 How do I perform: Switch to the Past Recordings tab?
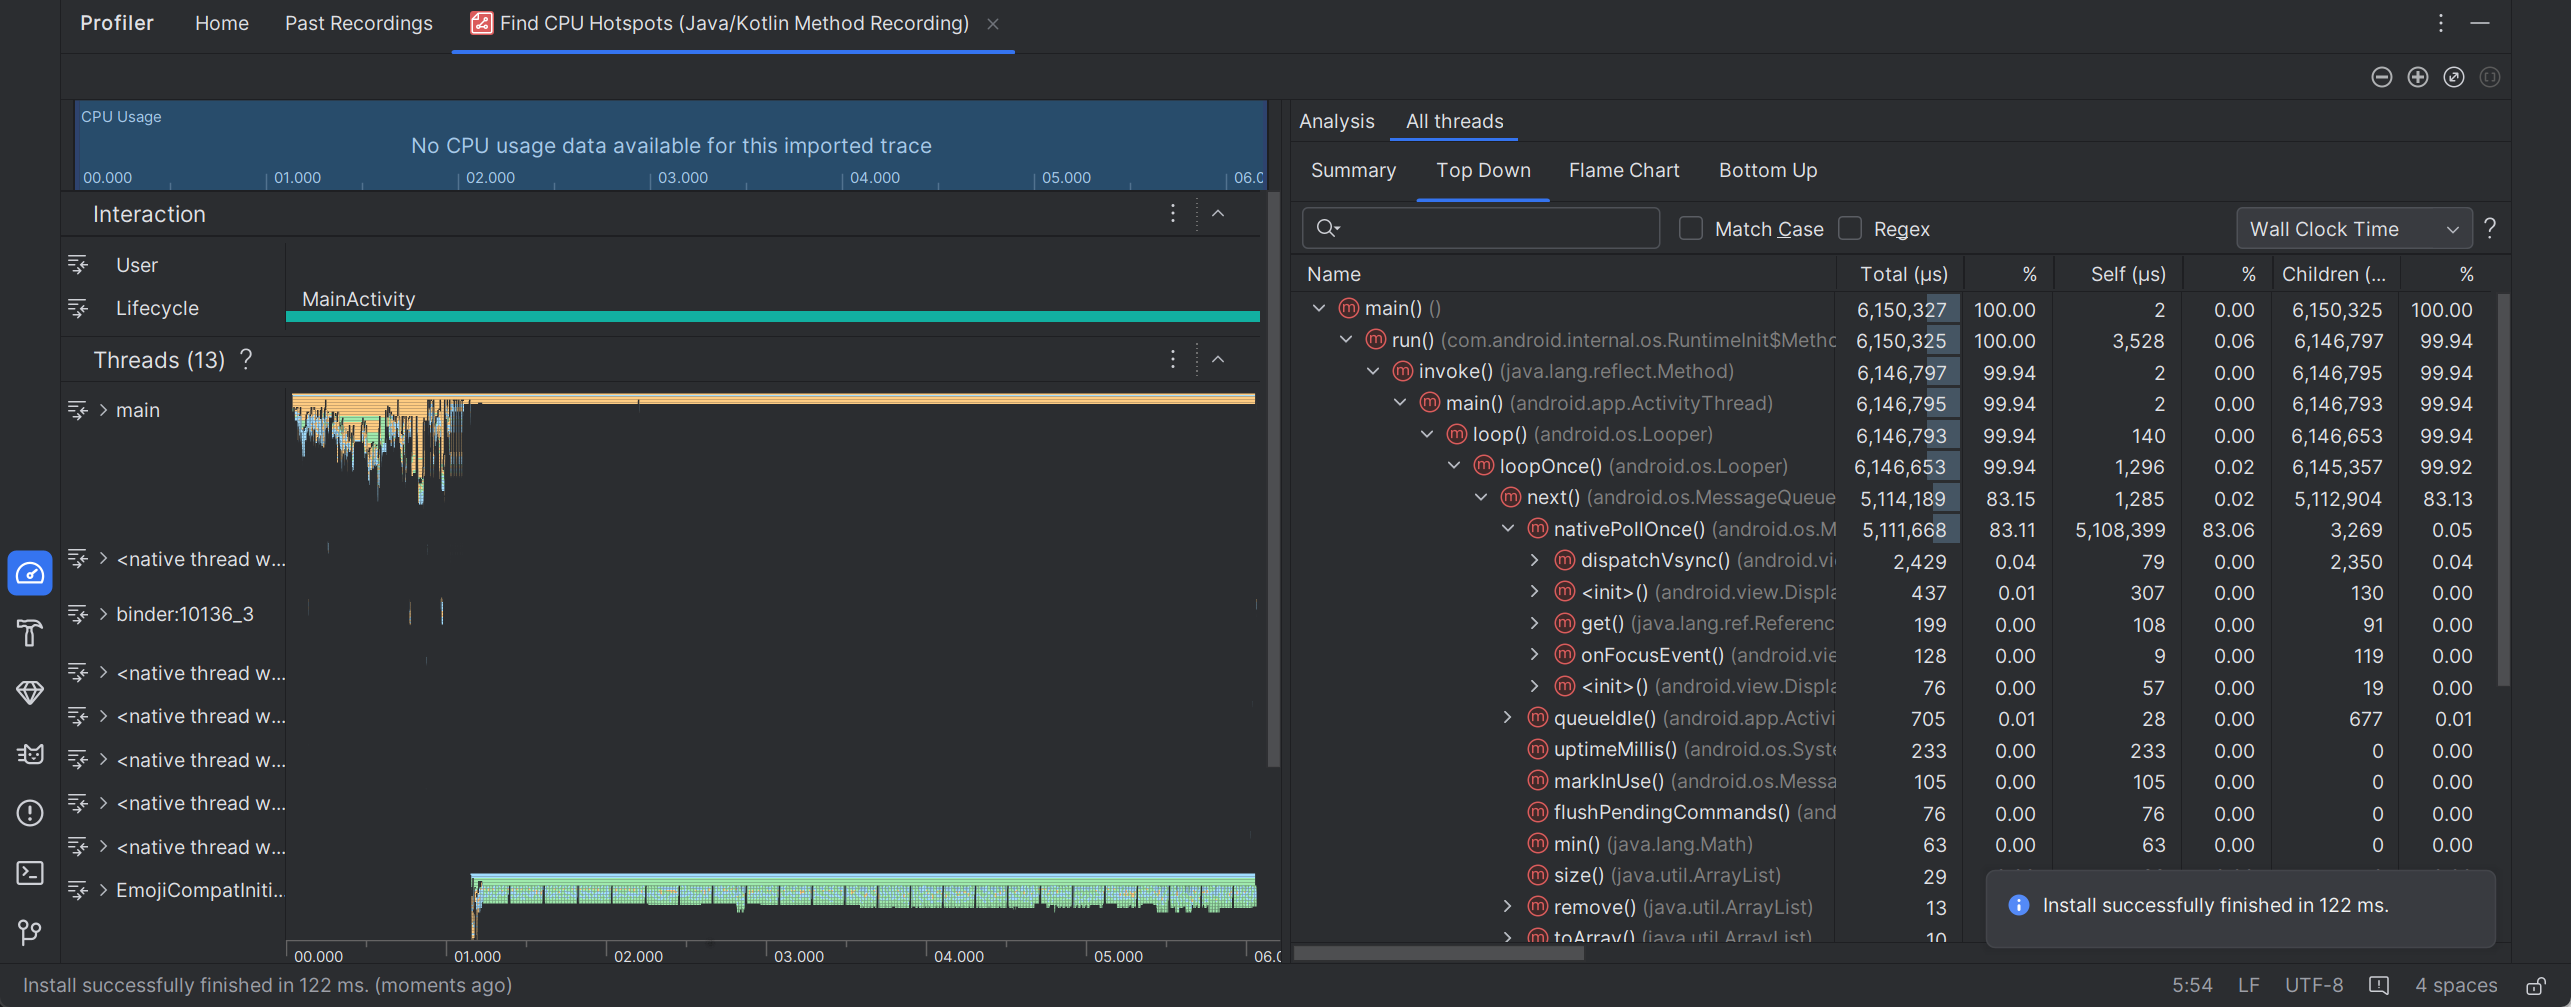pyautogui.click(x=358, y=23)
